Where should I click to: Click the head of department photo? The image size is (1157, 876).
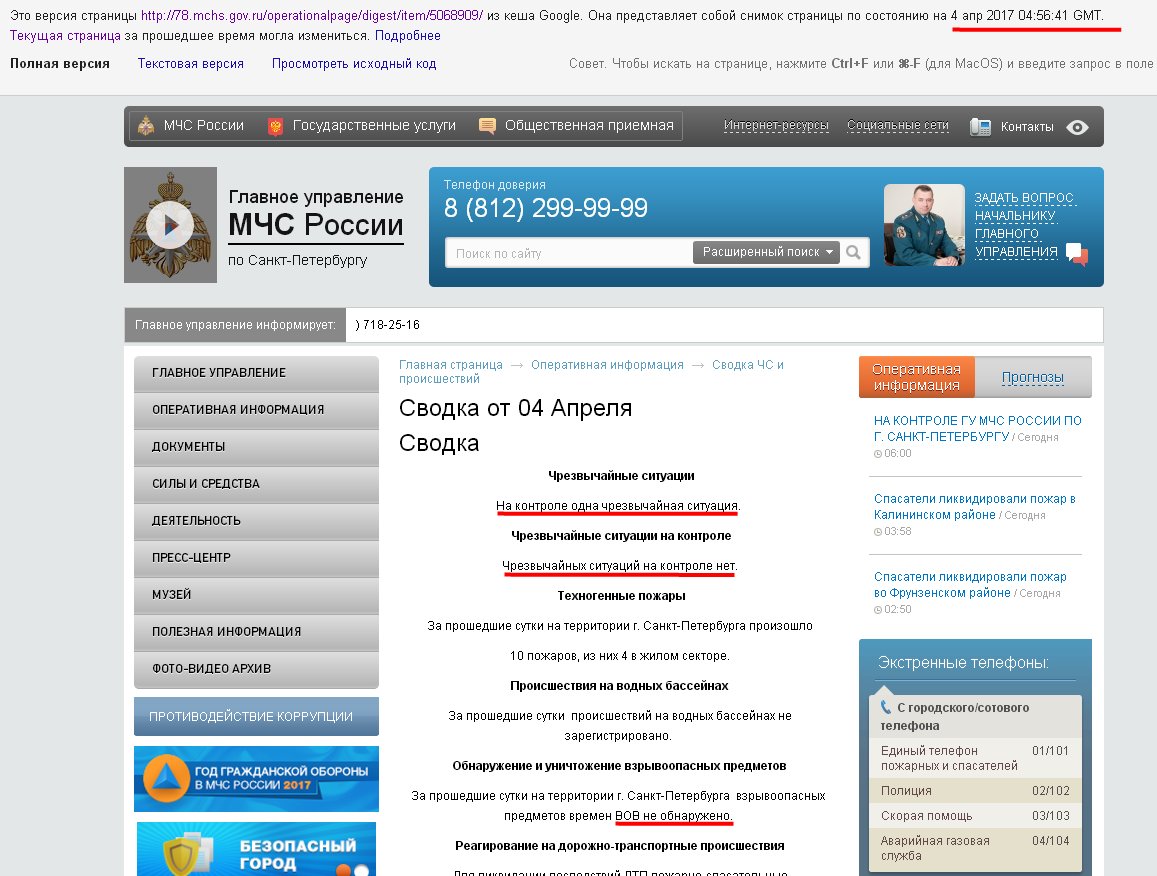coord(924,225)
